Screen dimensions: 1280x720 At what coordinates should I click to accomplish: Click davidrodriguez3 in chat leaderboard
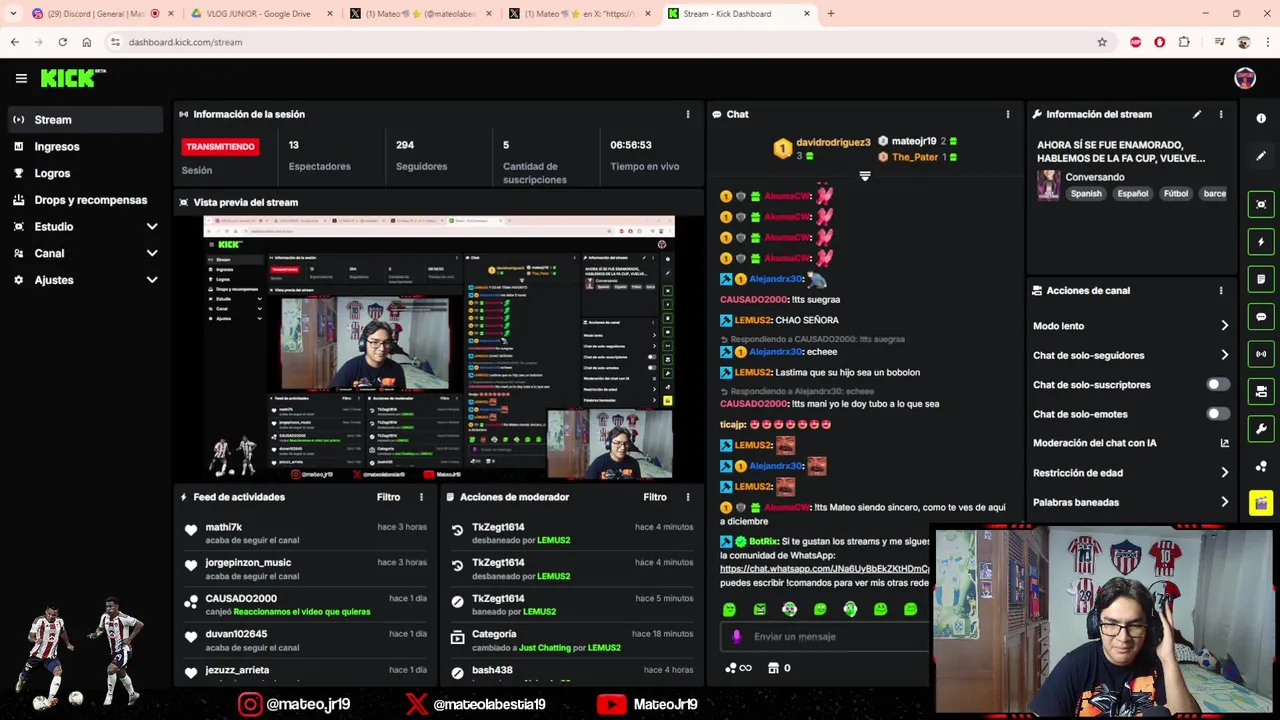coord(833,143)
